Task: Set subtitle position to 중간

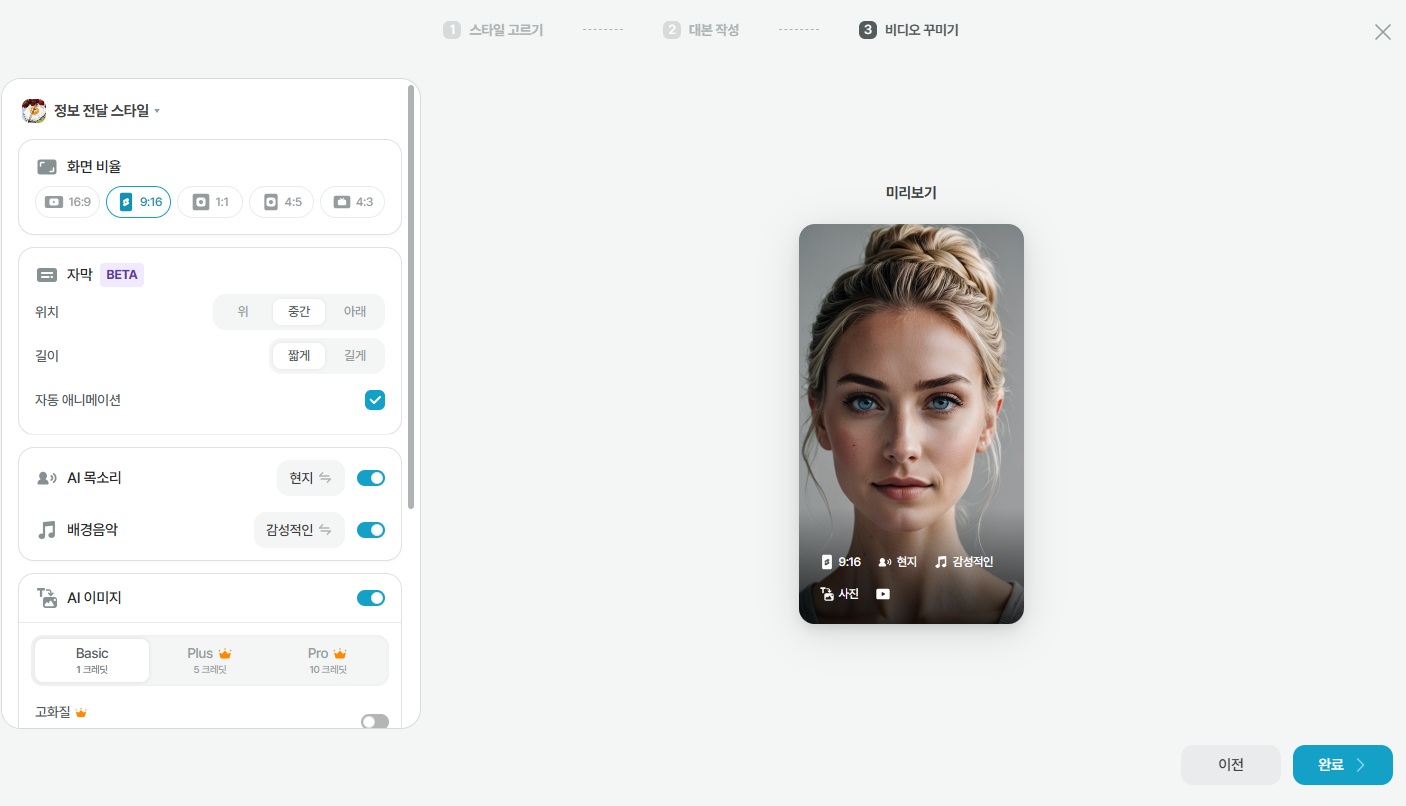Action: [x=299, y=312]
